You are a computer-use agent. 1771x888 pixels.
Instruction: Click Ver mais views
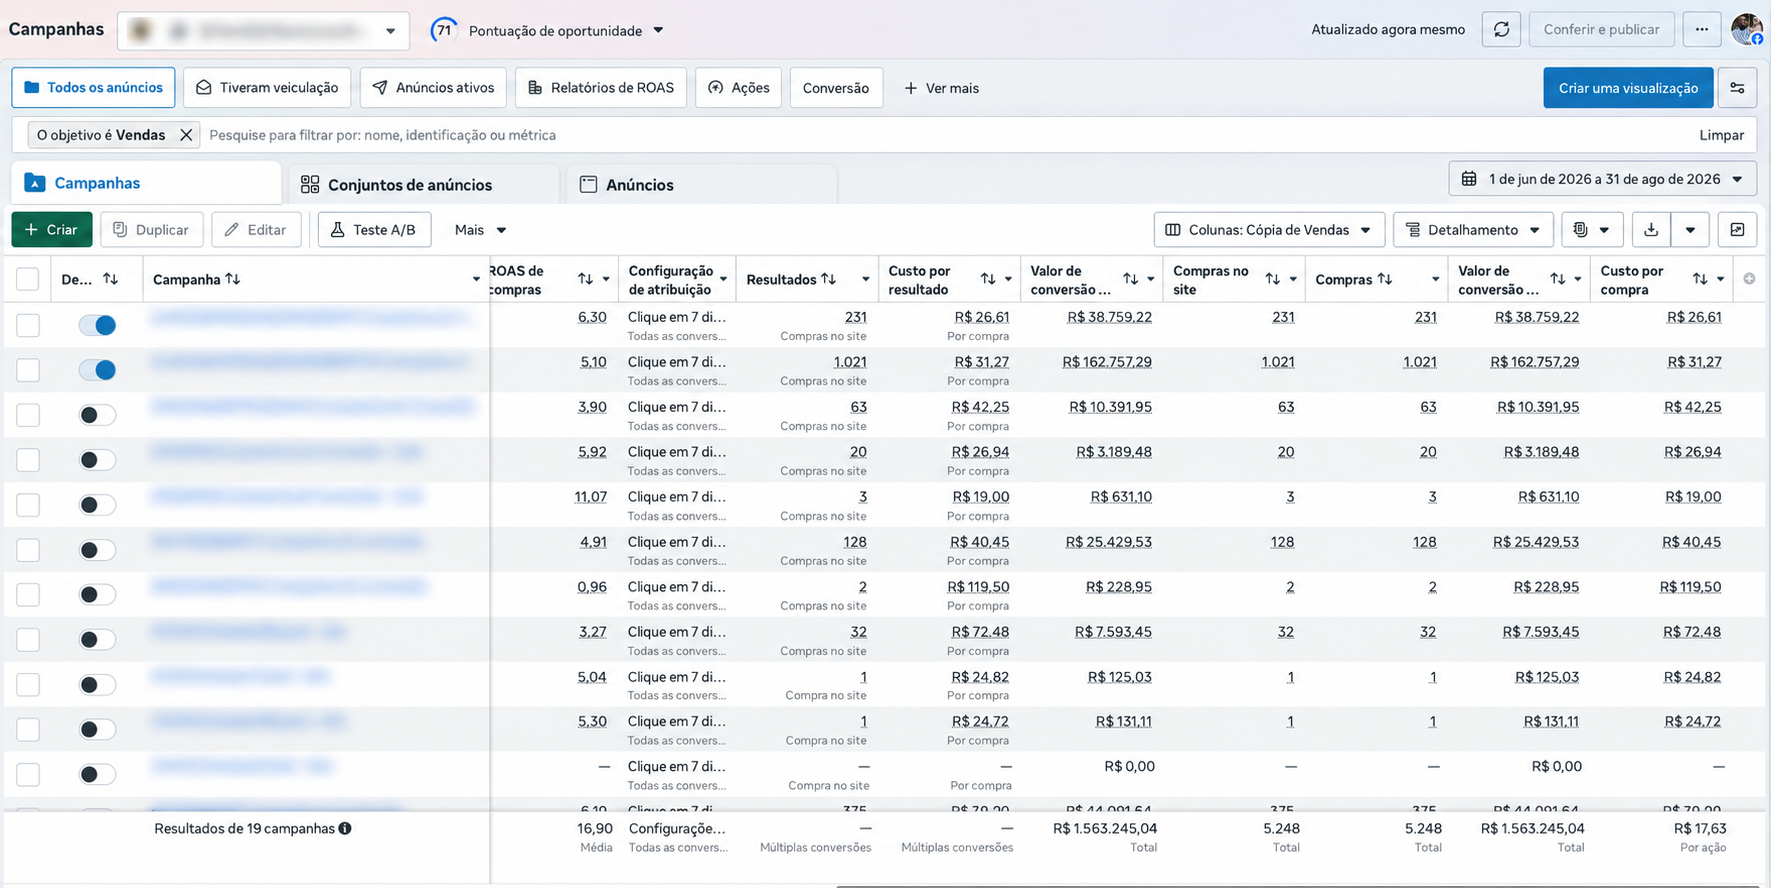(x=941, y=88)
